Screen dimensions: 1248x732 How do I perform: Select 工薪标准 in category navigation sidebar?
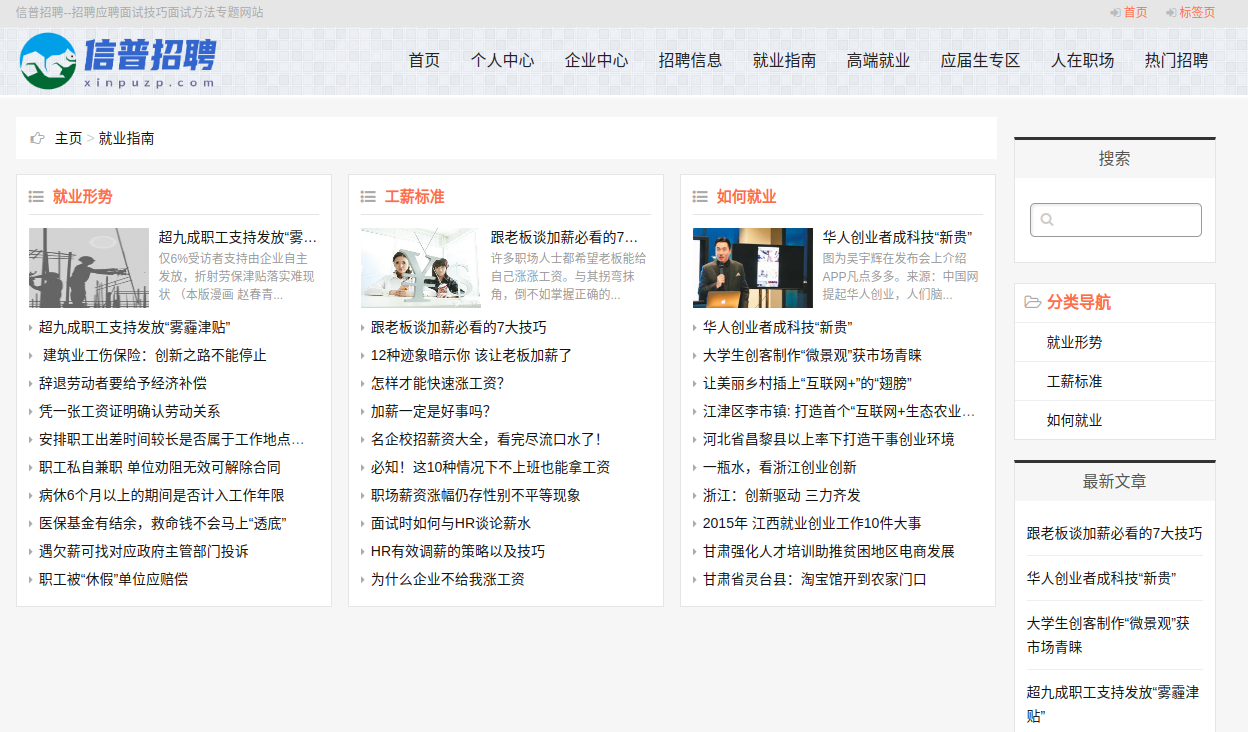pos(1074,381)
